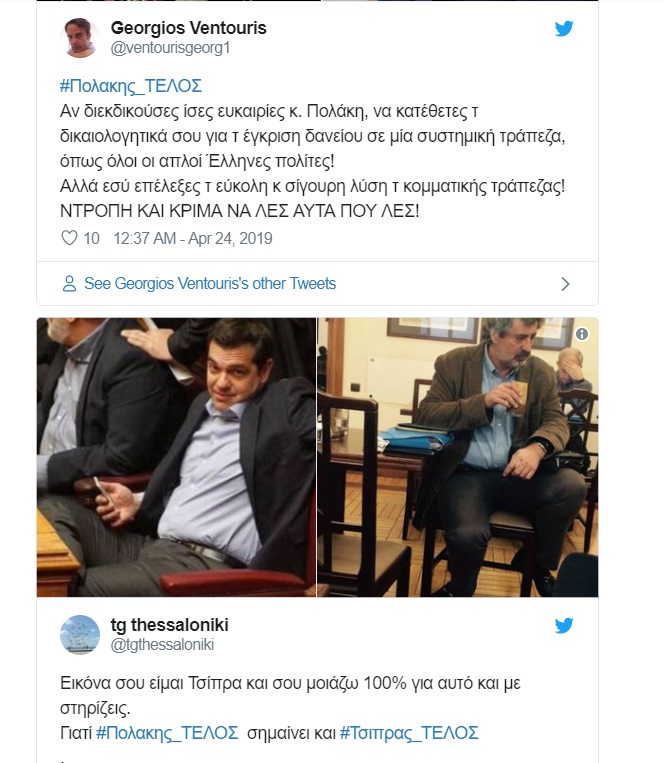Expand the chevron arrow for other Tweets
Image resolution: width=665 pixels, height=763 pixels.
click(x=565, y=284)
